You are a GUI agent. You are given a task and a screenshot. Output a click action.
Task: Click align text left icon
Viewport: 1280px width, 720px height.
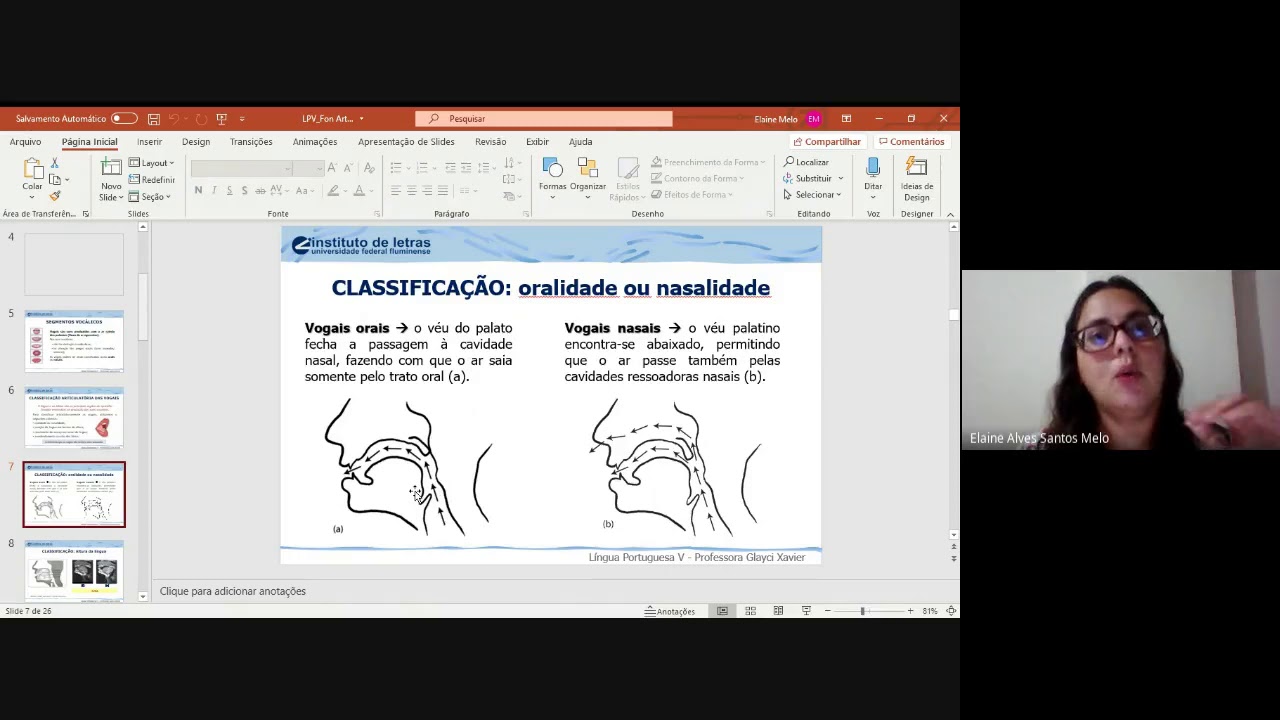tap(396, 190)
